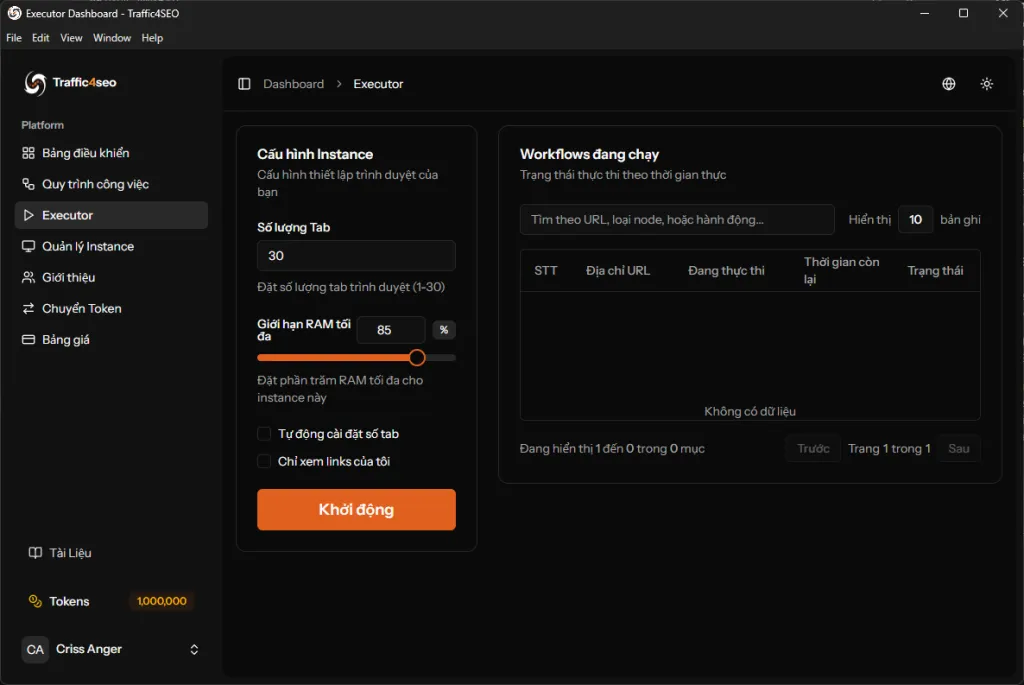Enable Chỉ xem links của tôi checkbox
Viewport: 1024px width, 685px height.
click(264, 461)
